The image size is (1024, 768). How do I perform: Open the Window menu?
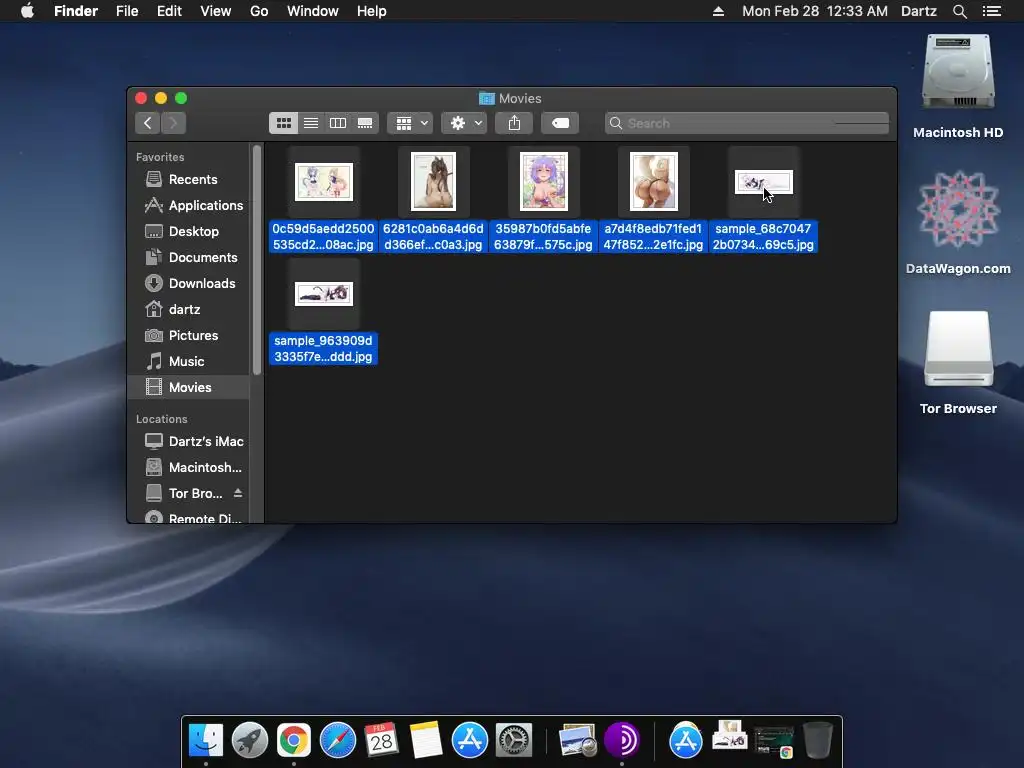point(313,11)
